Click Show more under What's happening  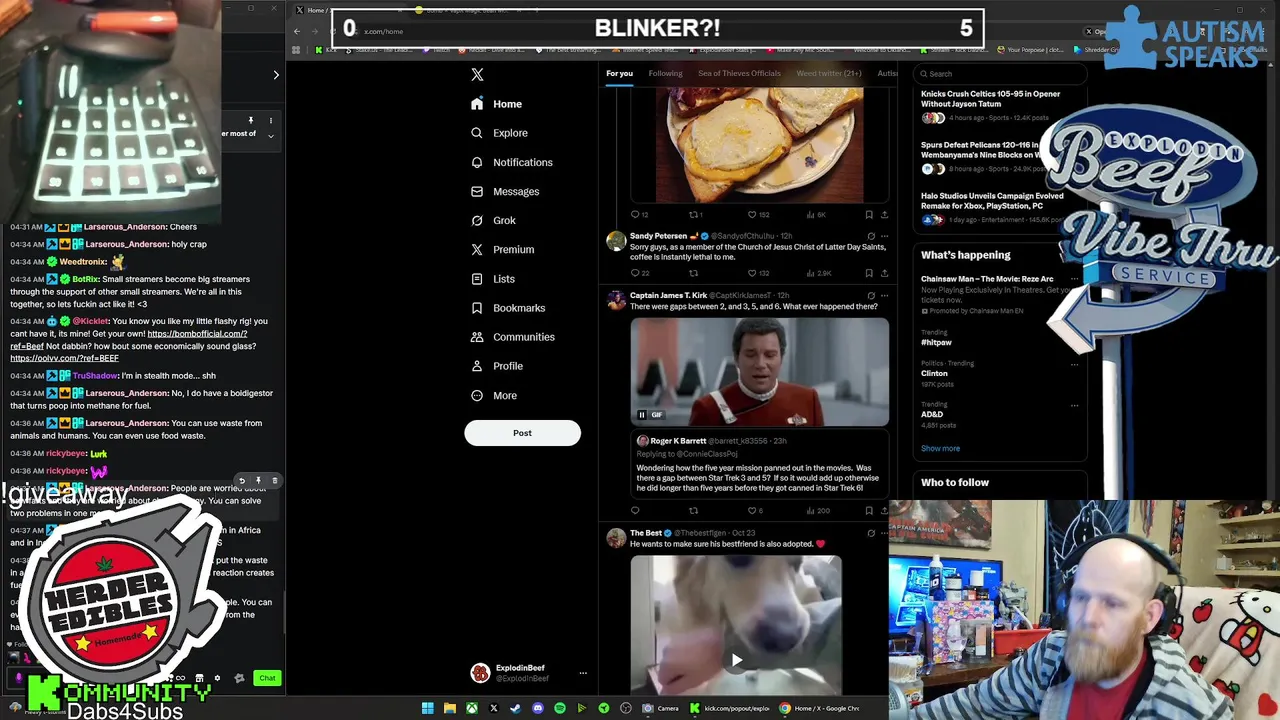point(940,449)
